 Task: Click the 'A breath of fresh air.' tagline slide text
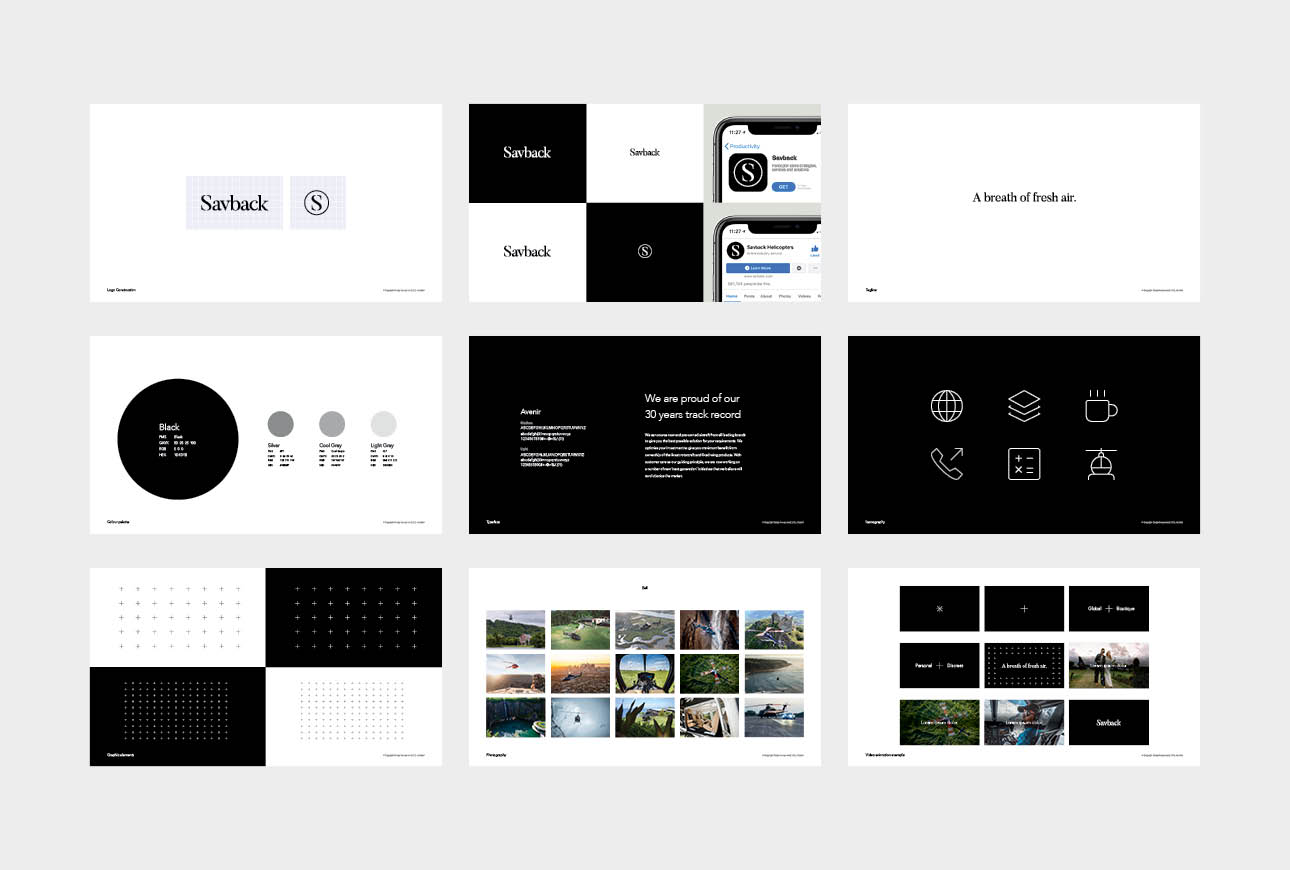pyautogui.click(x=1024, y=198)
